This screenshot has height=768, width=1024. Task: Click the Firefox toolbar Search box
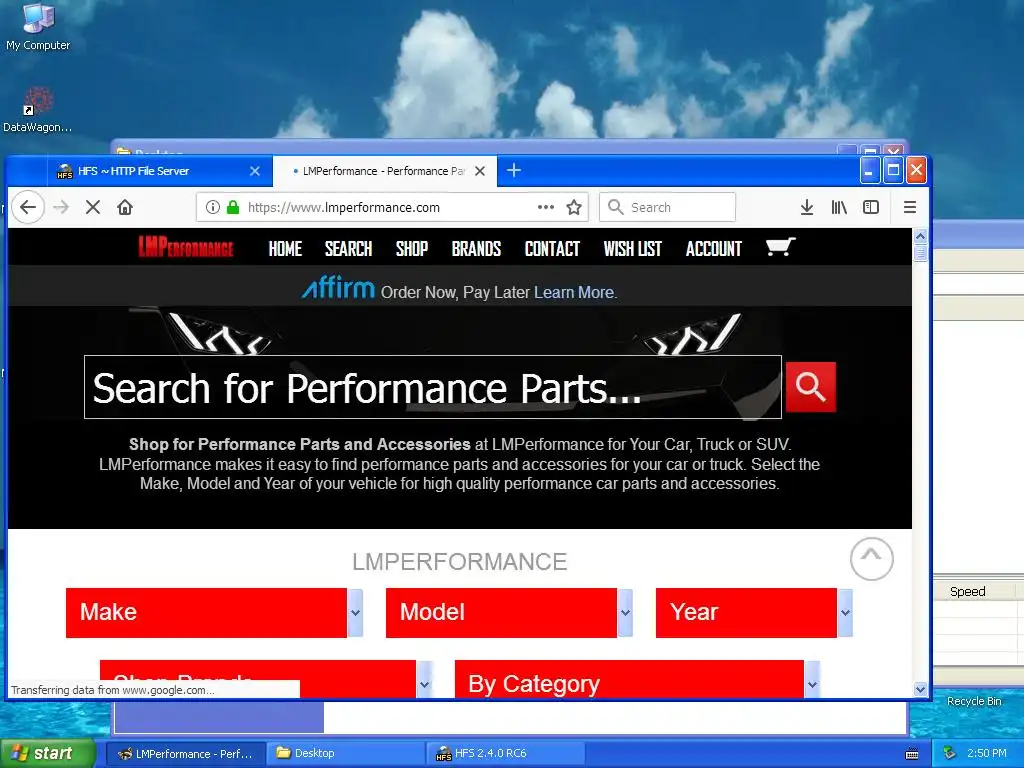point(667,207)
